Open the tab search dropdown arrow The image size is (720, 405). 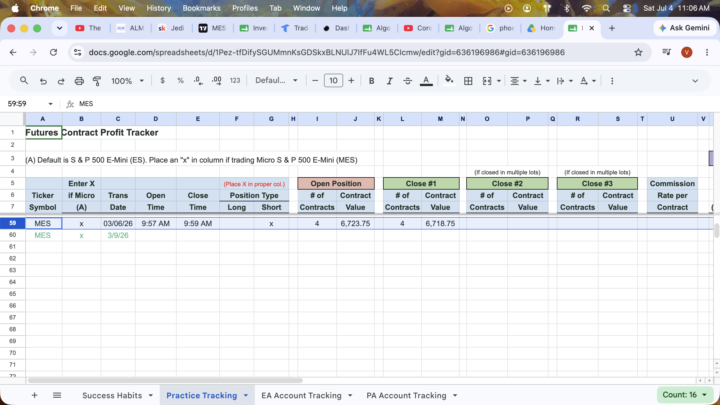coord(59,28)
